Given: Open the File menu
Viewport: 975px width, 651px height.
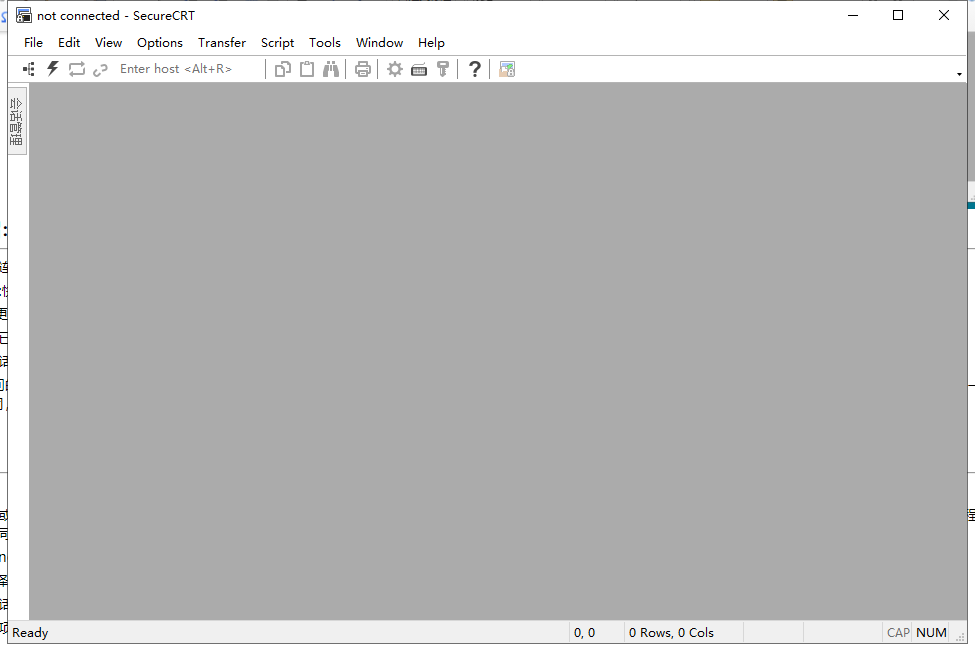Looking at the screenshot, I should (34, 42).
